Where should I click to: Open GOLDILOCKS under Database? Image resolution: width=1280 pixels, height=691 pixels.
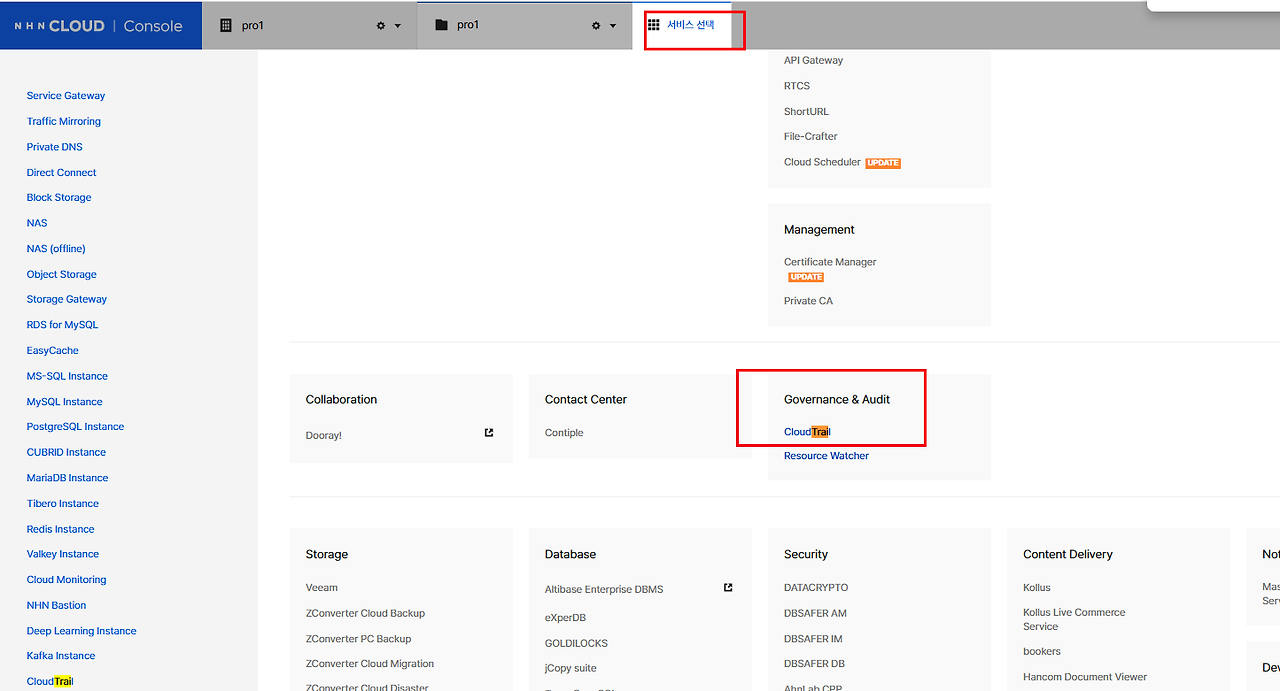(x=576, y=643)
